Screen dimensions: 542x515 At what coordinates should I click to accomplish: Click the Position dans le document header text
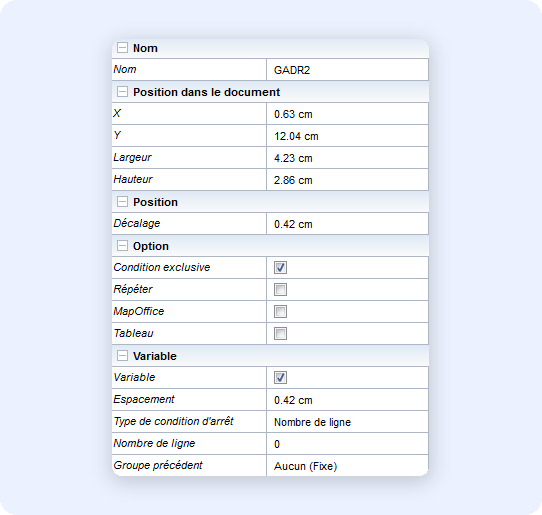[x=206, y=92]
